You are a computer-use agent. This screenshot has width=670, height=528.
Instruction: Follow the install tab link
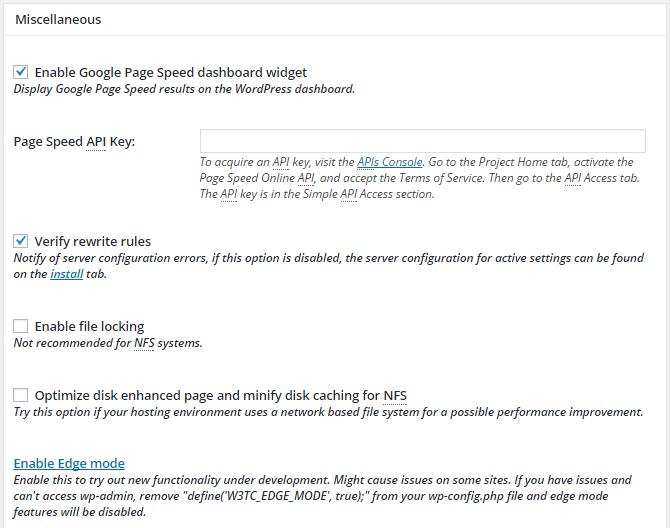click(67, 274)
